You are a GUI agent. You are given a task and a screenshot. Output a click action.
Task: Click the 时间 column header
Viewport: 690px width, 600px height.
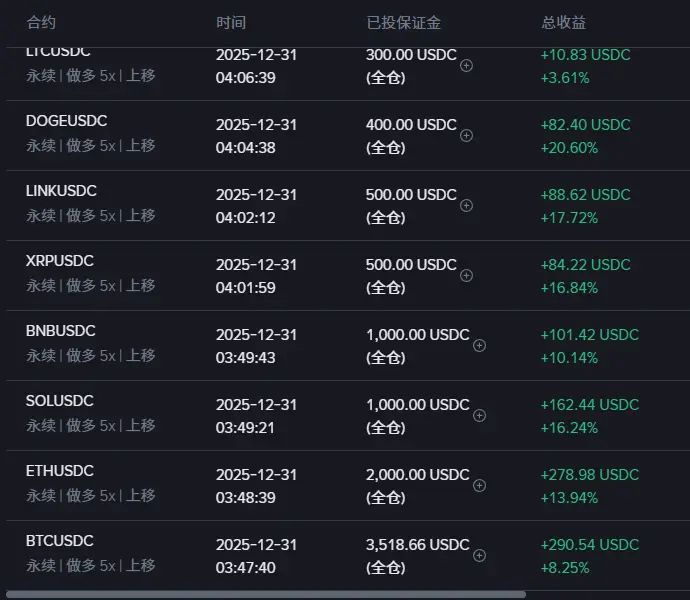[x=230, y=22]
